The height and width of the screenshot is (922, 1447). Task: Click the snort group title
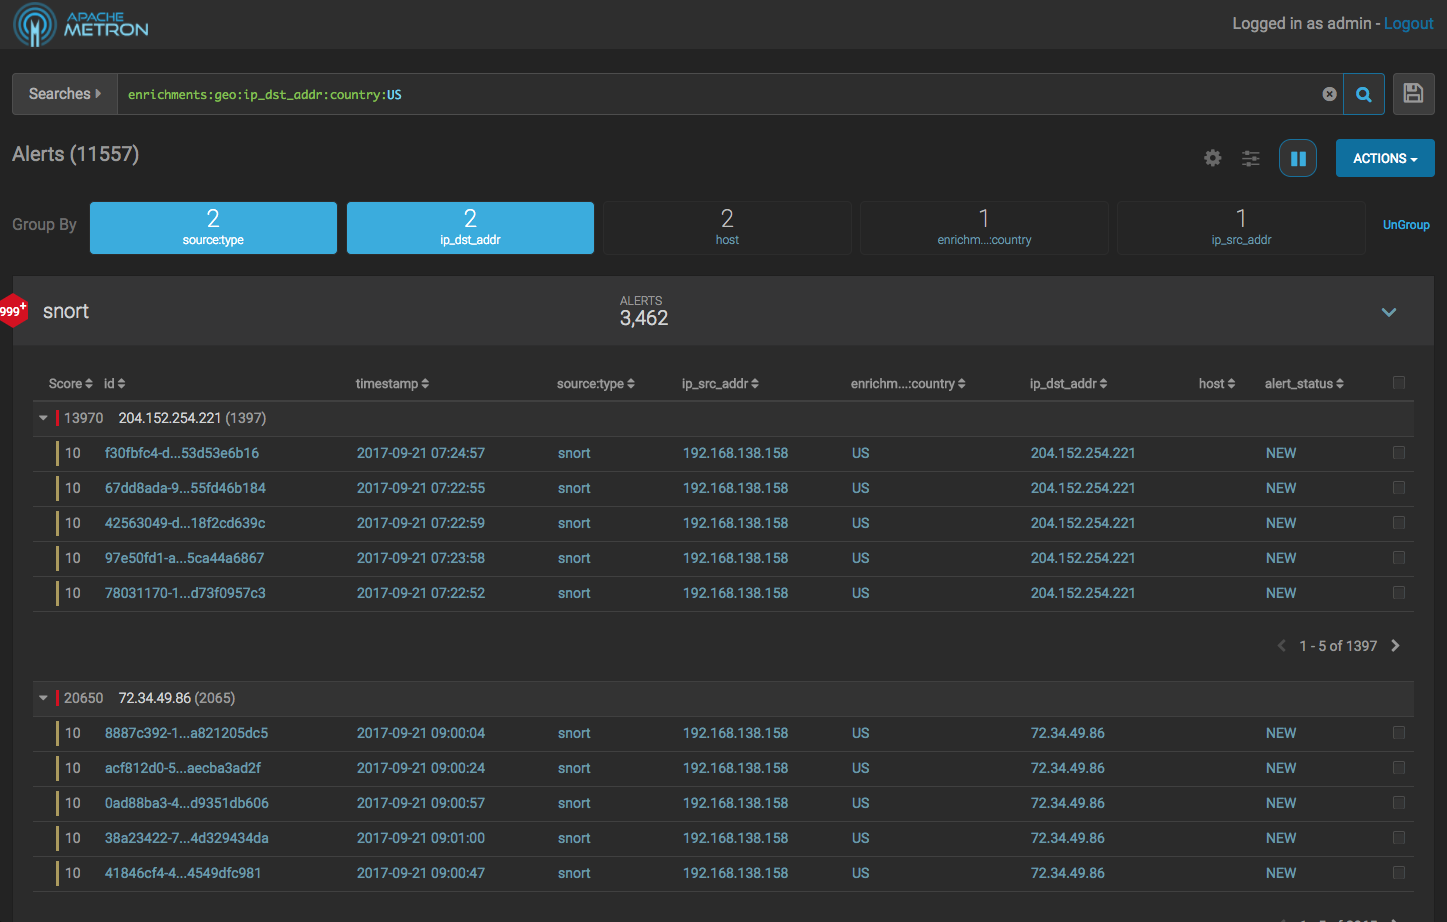pos(66,311)
